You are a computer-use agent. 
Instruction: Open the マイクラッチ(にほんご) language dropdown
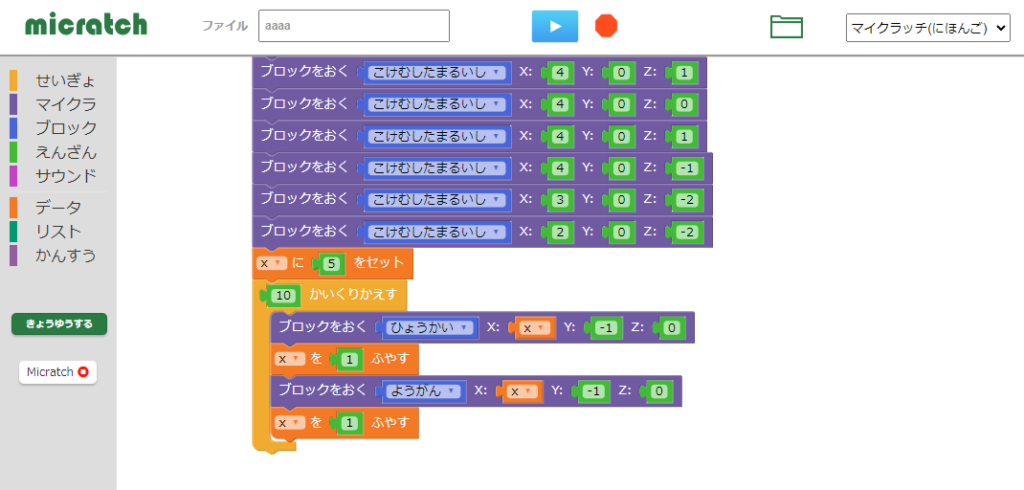(x=928, y=27)
